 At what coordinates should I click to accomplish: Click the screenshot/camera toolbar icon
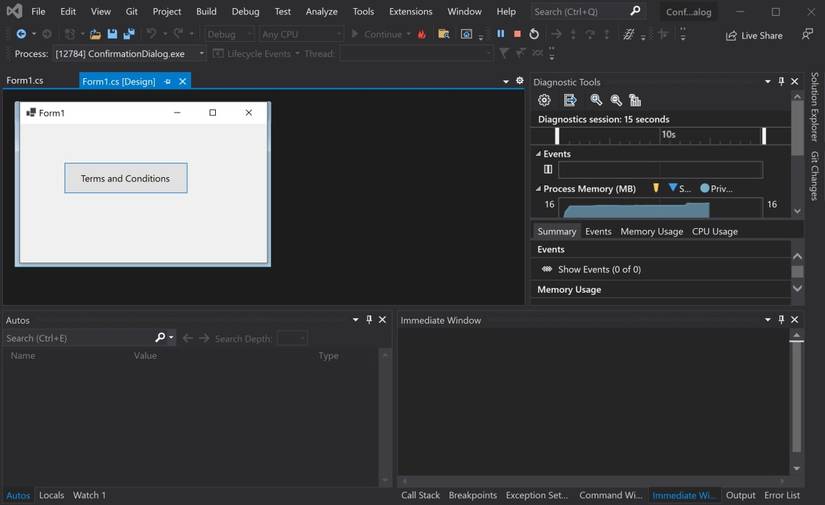pos(466,34)
